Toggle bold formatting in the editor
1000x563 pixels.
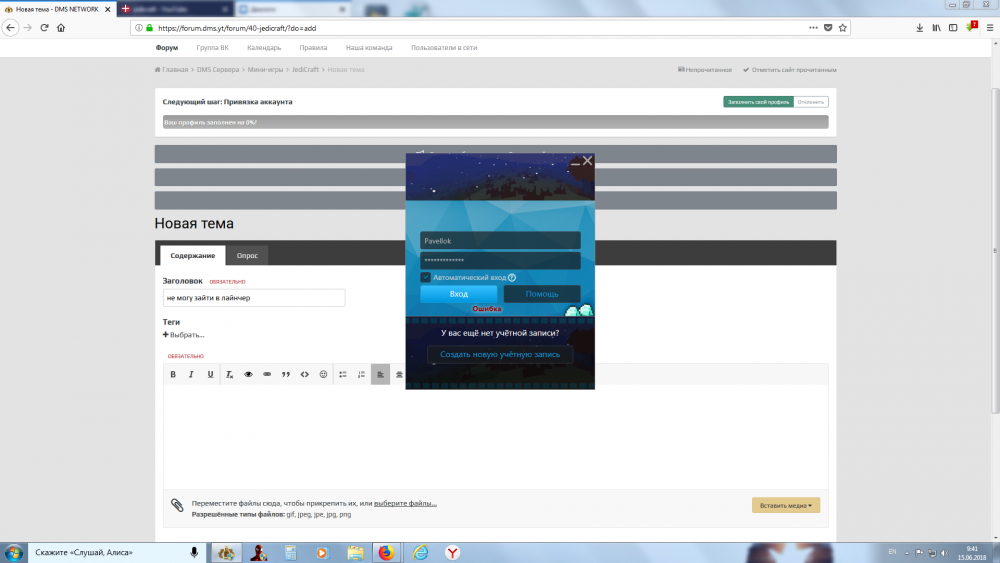click(173, 374)
